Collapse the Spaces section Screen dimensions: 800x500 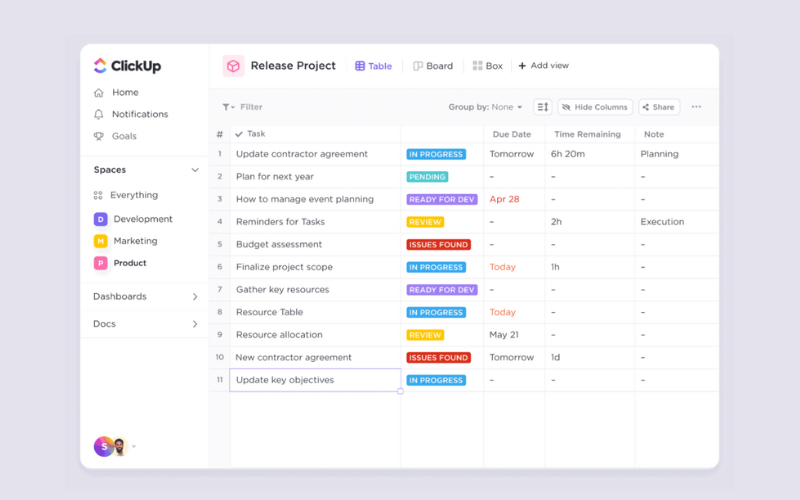click(x=195, y=170)
